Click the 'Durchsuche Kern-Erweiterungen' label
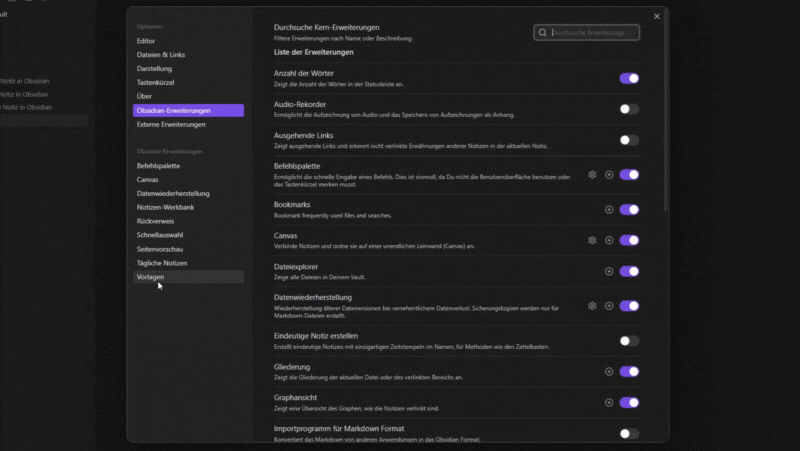This screenshot has width=800, height=451. click(327, 28)
